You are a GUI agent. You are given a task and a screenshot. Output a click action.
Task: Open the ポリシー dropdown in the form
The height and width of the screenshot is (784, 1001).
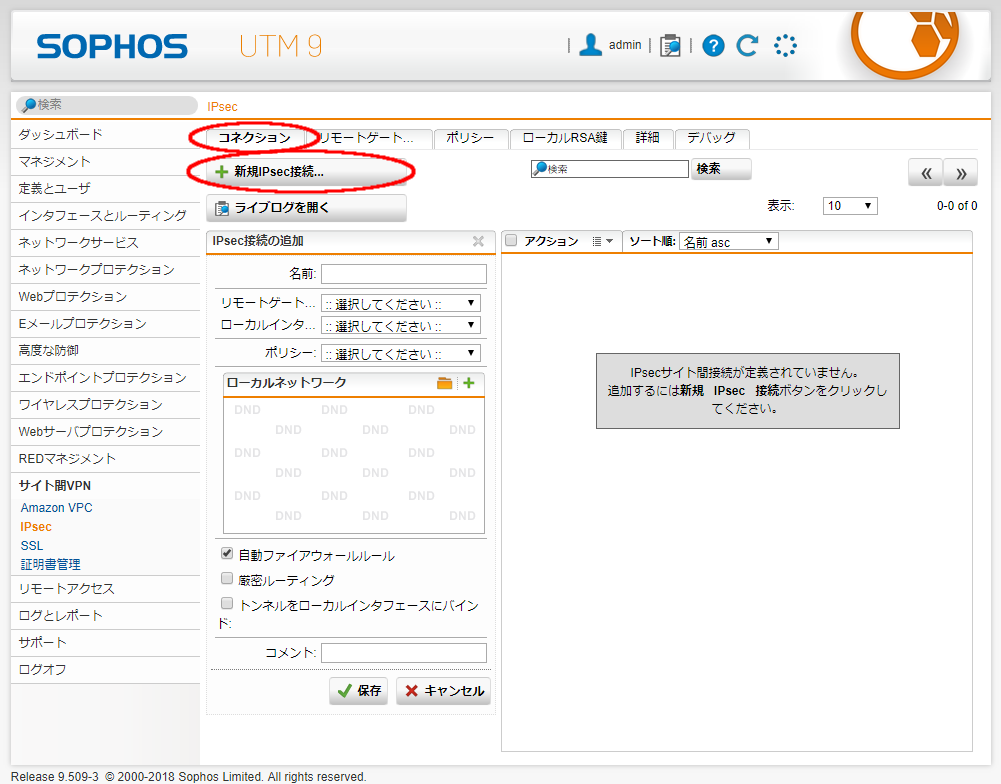[400, 354]
